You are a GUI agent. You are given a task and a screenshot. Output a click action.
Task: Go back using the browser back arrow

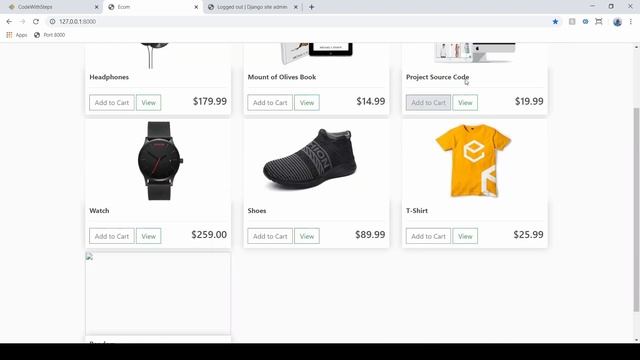9,22
